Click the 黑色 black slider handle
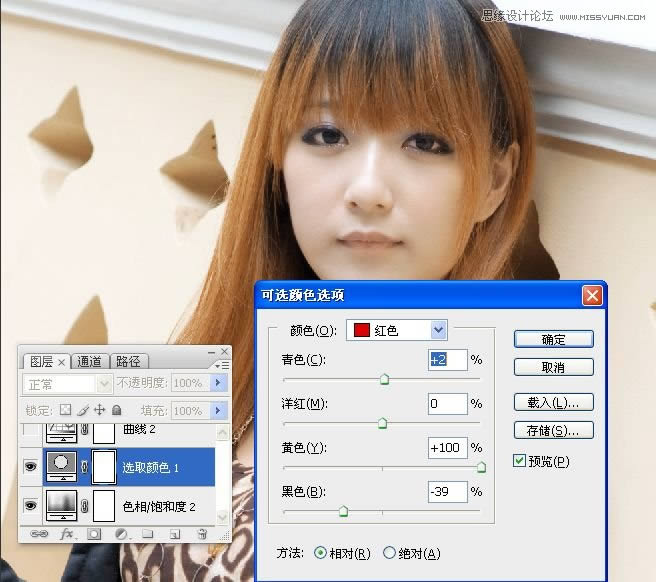 pyautogui.click(x=343, y=511)
